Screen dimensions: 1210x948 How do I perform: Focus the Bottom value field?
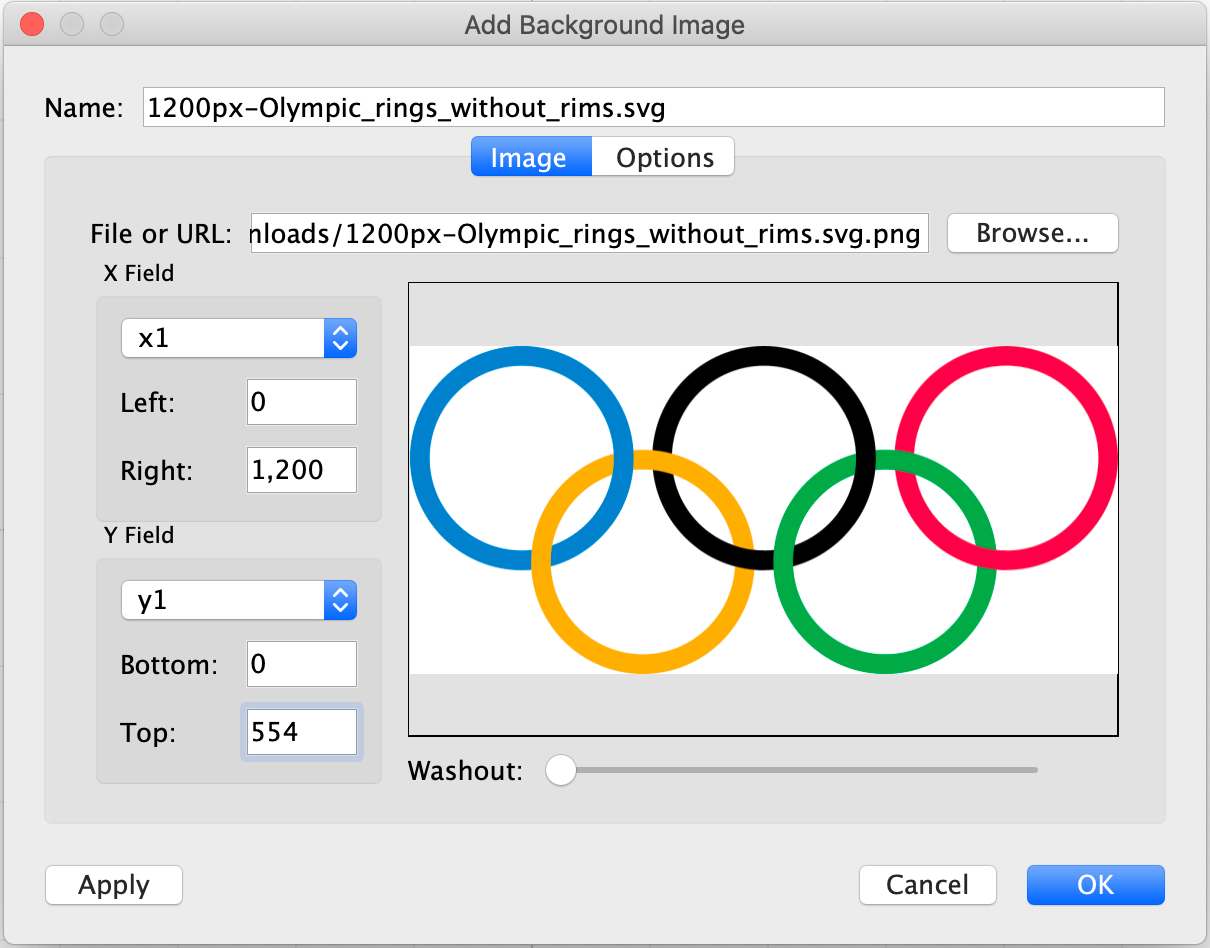point(302,664)
